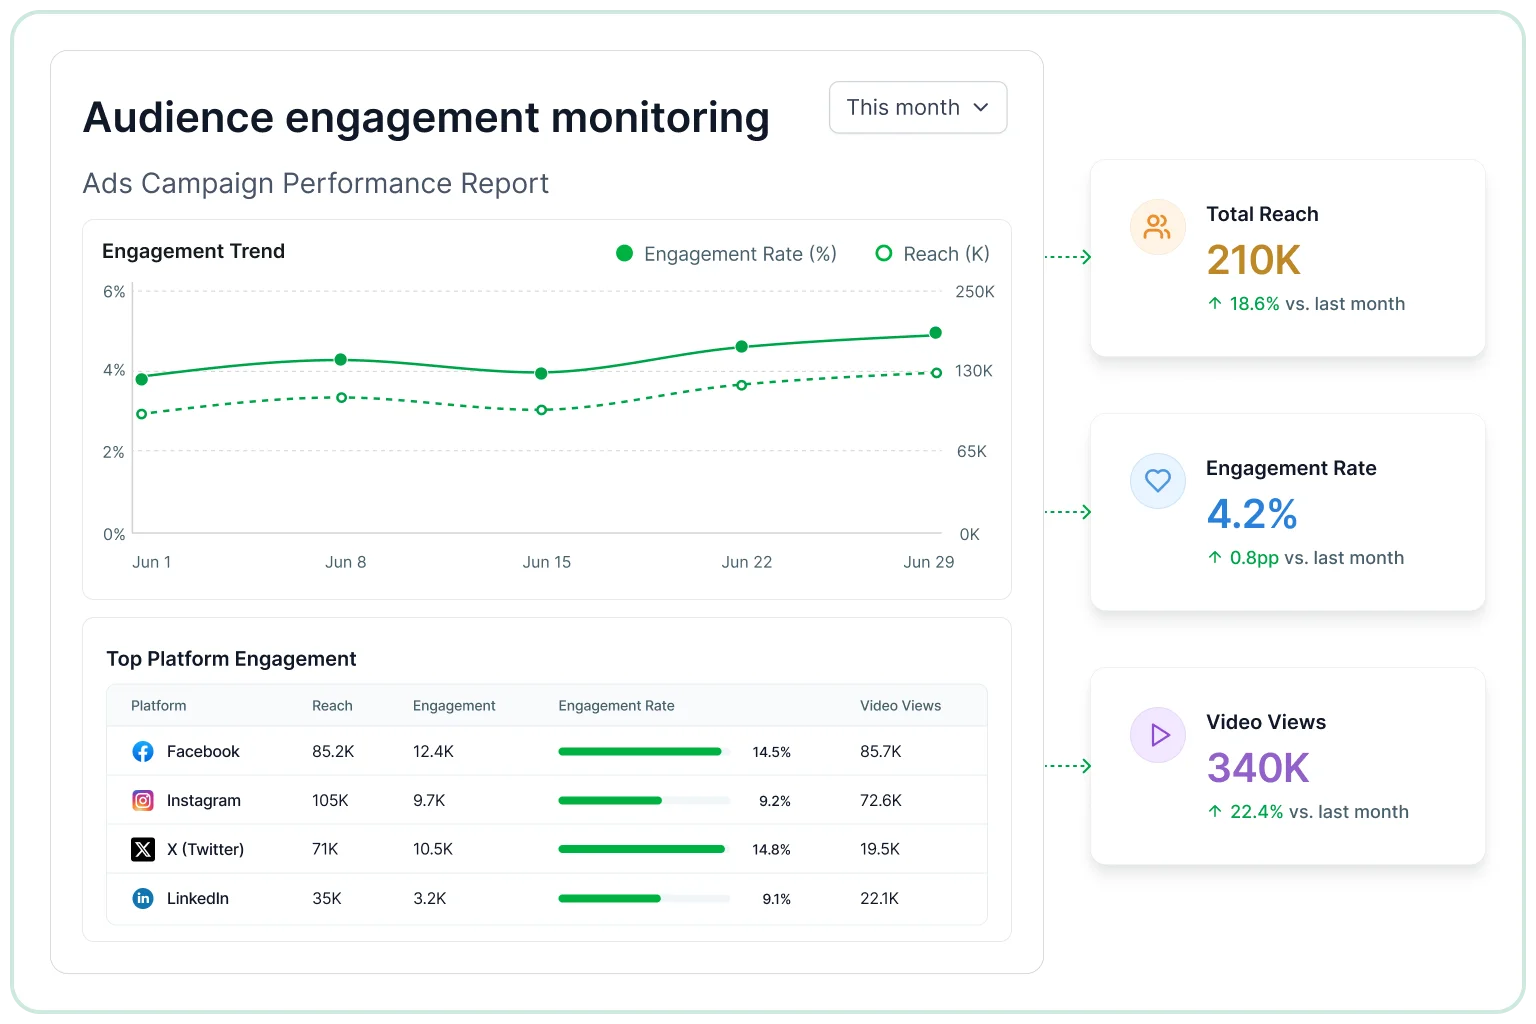Click Instagram reach value 105K

click(x=330, y=800)
